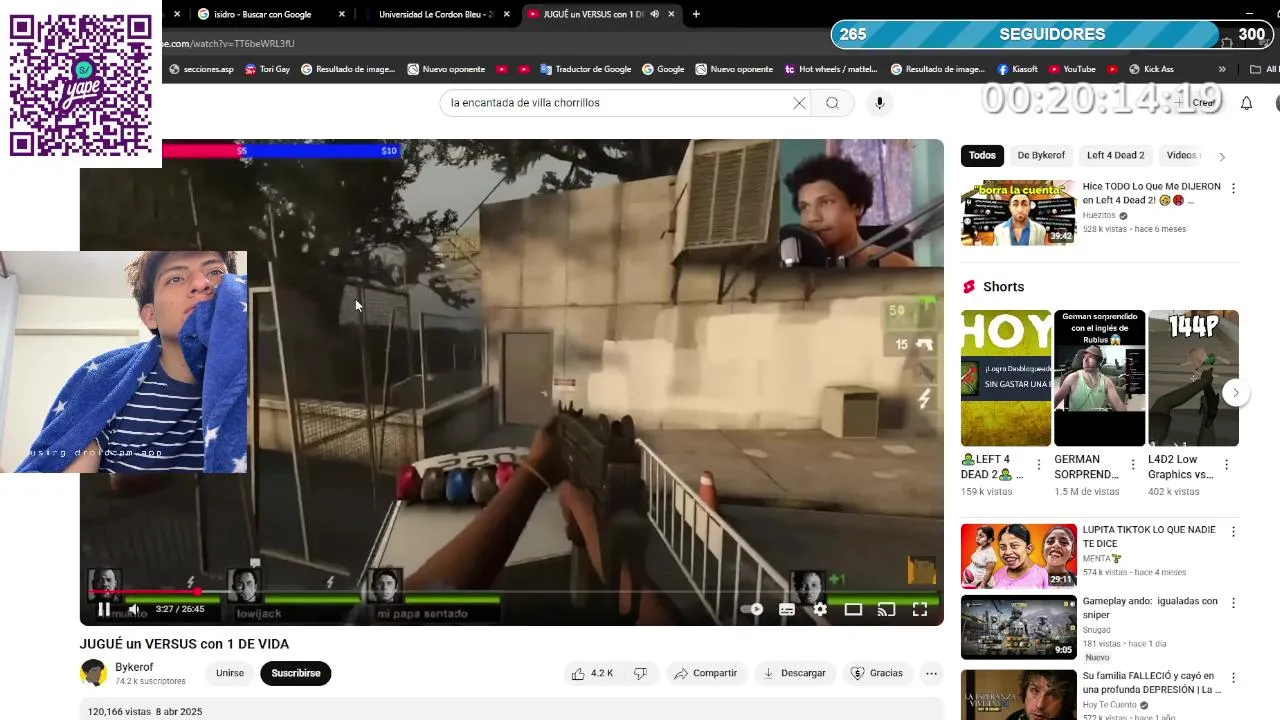Image resolution: width=1280 pixels, height=720 pixels.
Task: Switch to theater mode view
Action: 853,609
